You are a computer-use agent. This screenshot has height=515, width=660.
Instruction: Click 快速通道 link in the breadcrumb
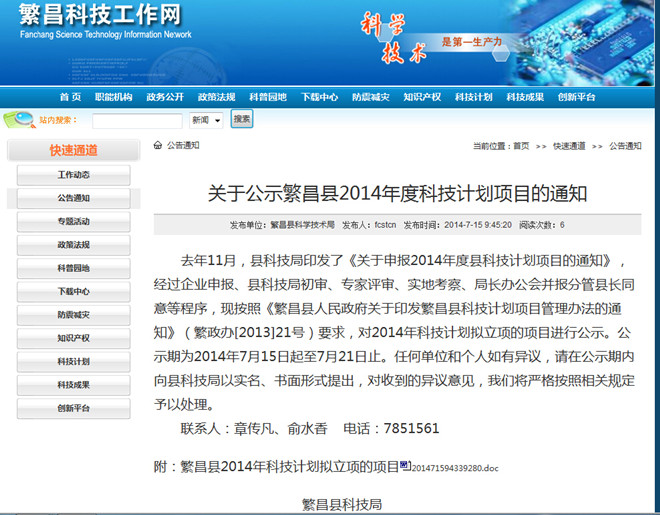[x=569, y=146]
